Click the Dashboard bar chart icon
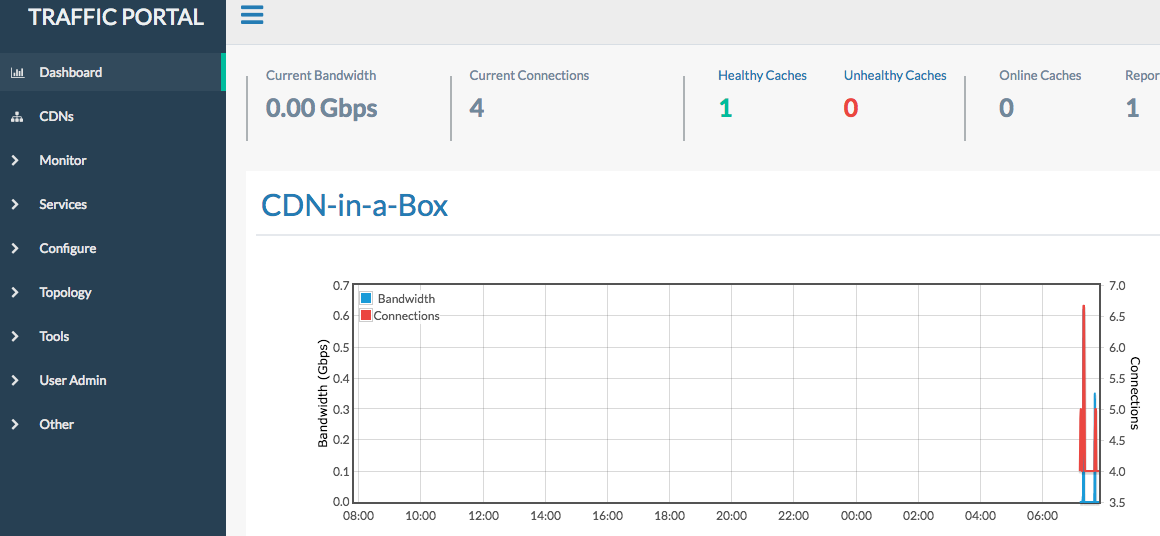1160x536 pixels. pyautogui.click(x=18, y=72)
